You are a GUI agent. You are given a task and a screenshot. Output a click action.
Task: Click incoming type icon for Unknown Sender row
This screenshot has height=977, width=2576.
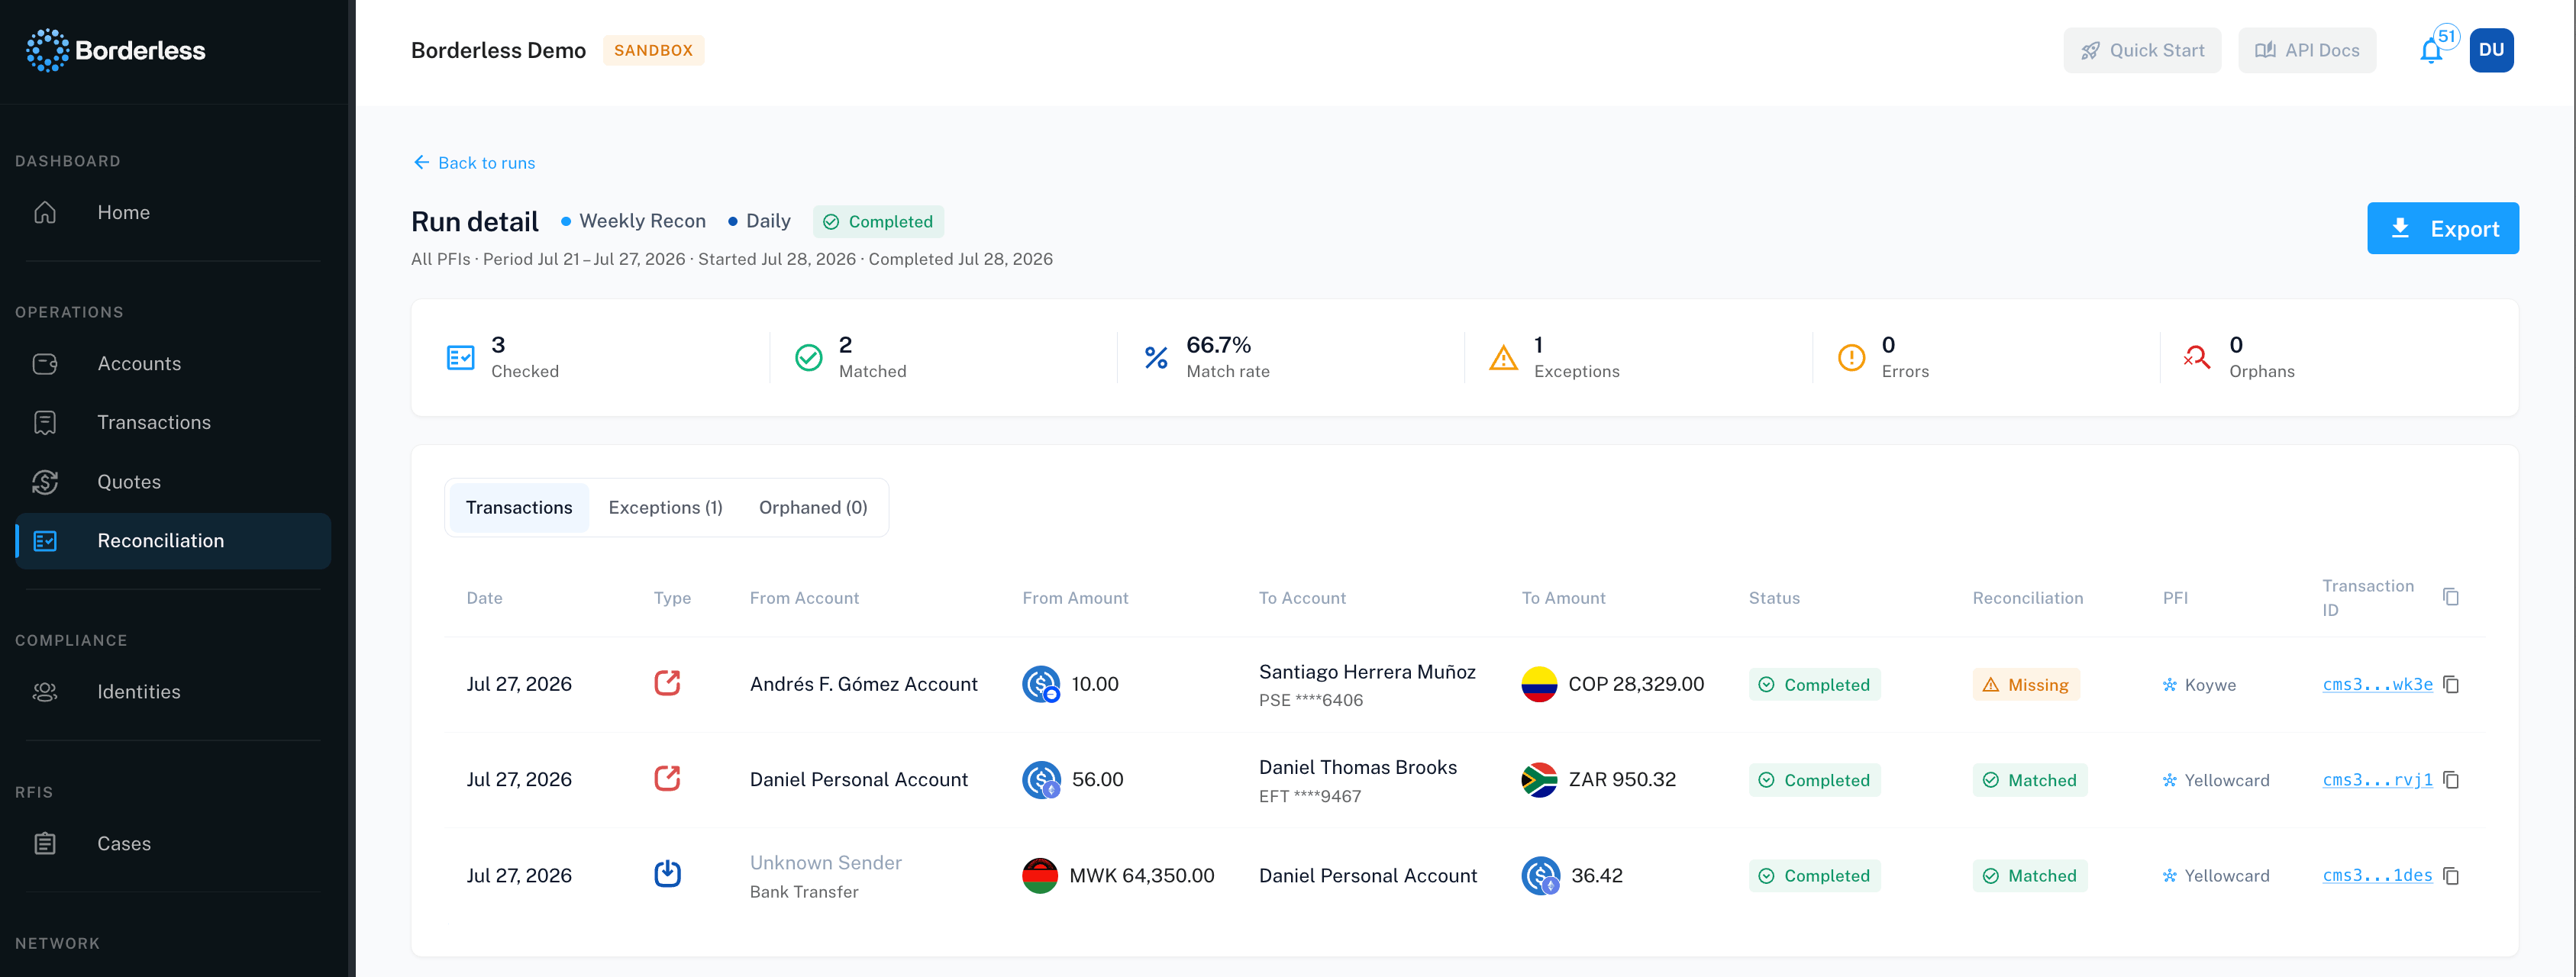point(667,874)
